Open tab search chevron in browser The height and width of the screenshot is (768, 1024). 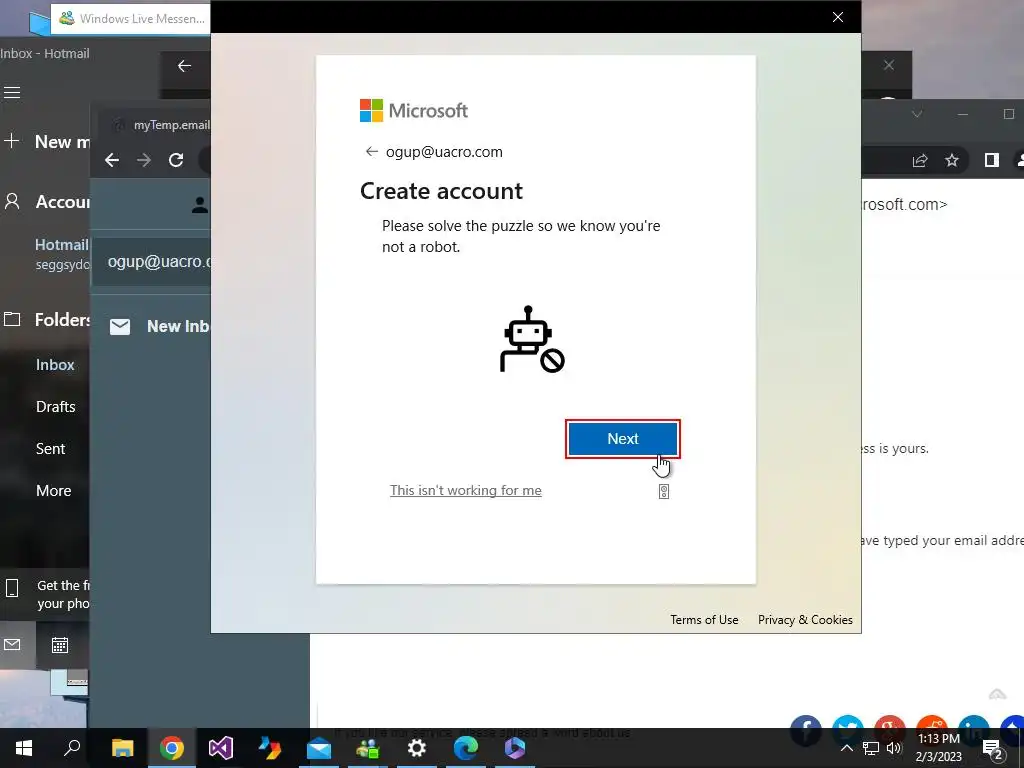(917, 114)
